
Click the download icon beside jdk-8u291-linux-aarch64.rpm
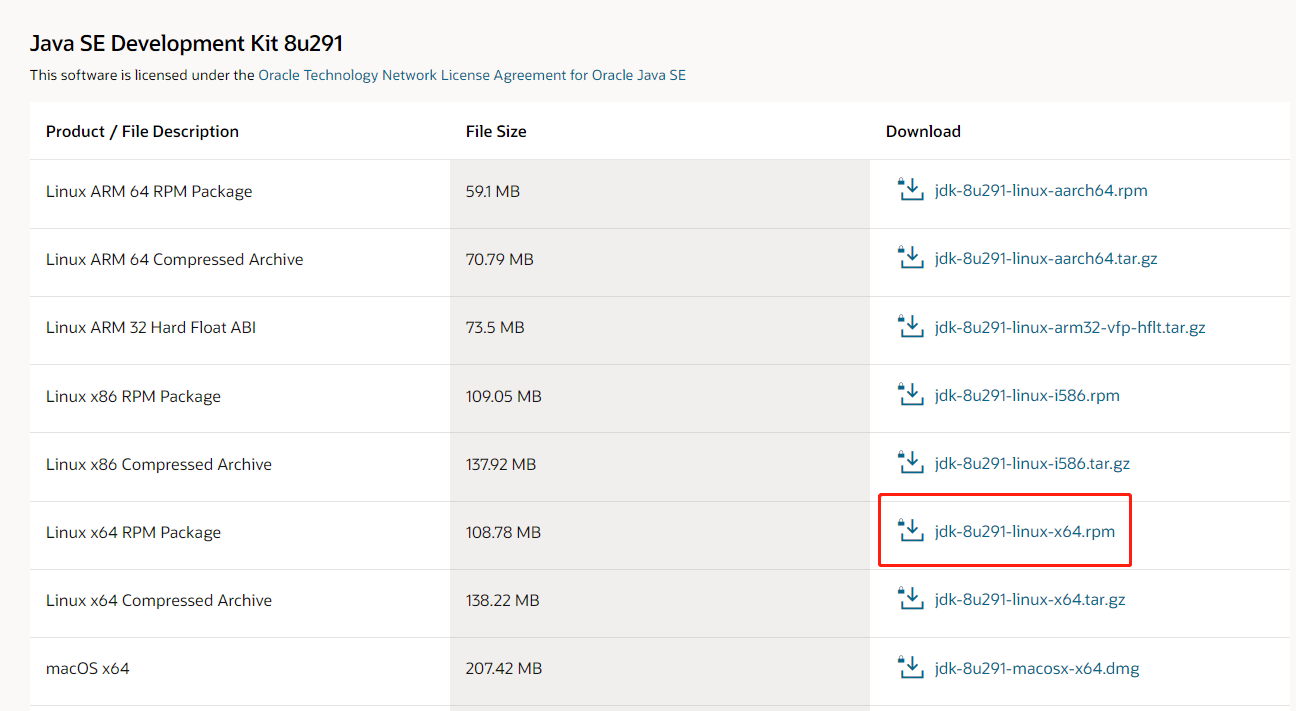pyautogui.click(x=910, y=189)
